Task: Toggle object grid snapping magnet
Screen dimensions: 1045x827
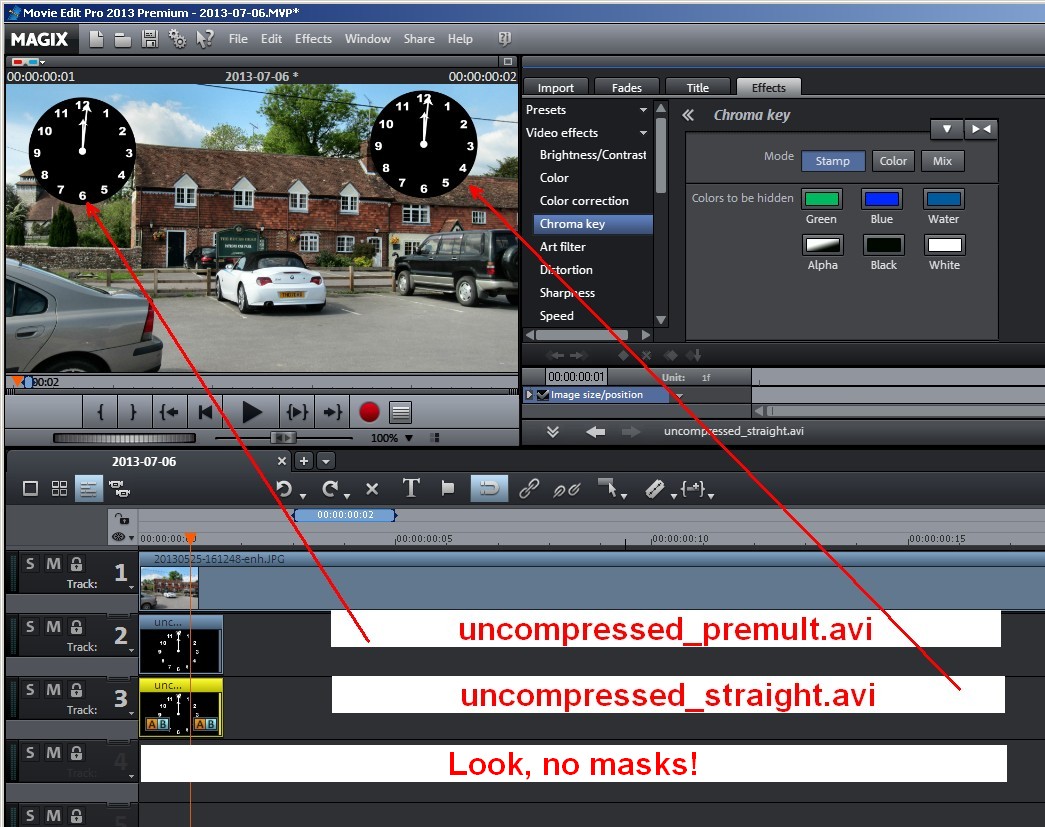Action: click(x=489, y=488)
